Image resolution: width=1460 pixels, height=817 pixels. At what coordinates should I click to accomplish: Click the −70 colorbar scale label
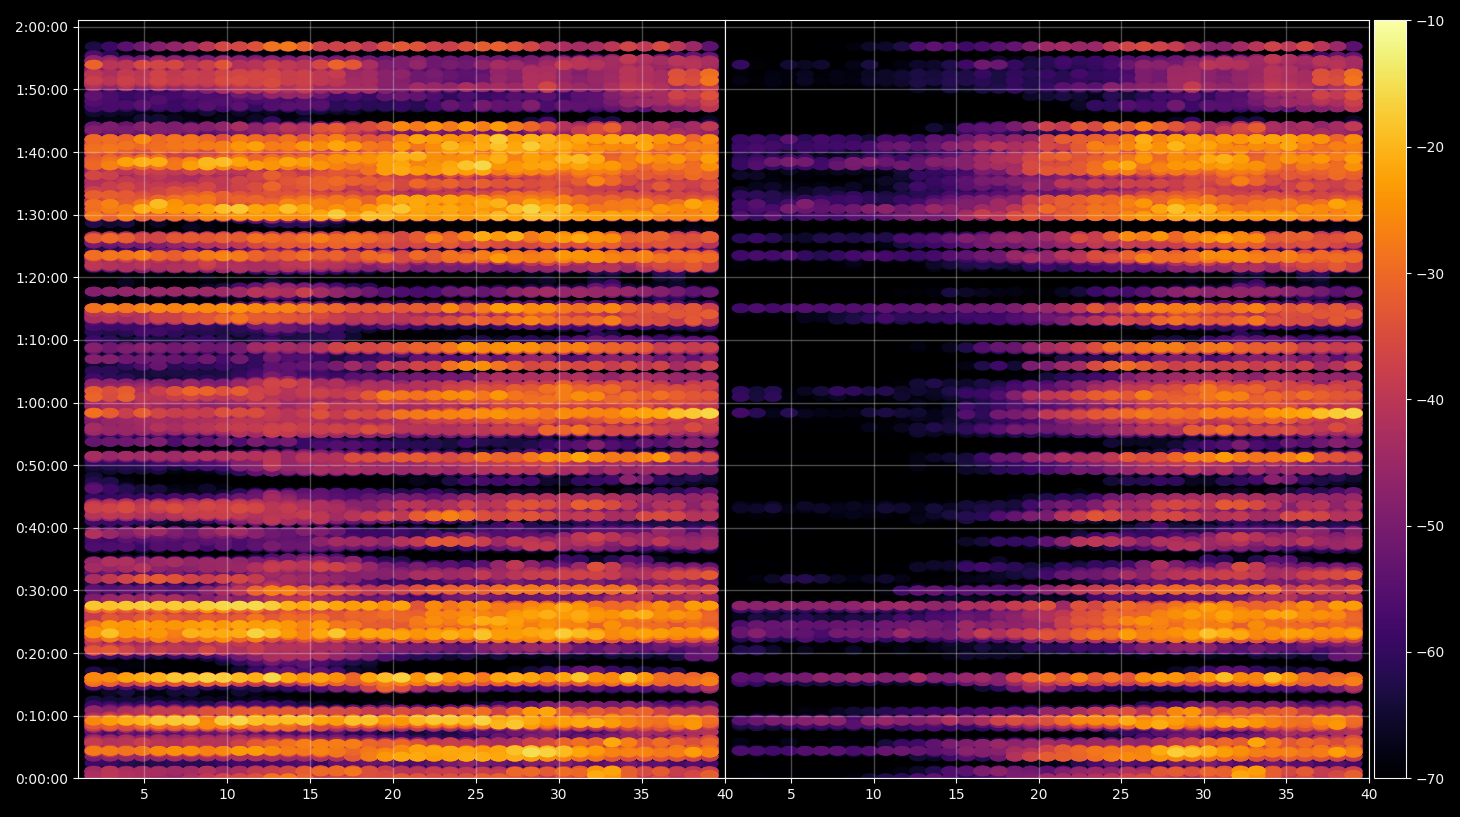click(x=1430, y=778)
